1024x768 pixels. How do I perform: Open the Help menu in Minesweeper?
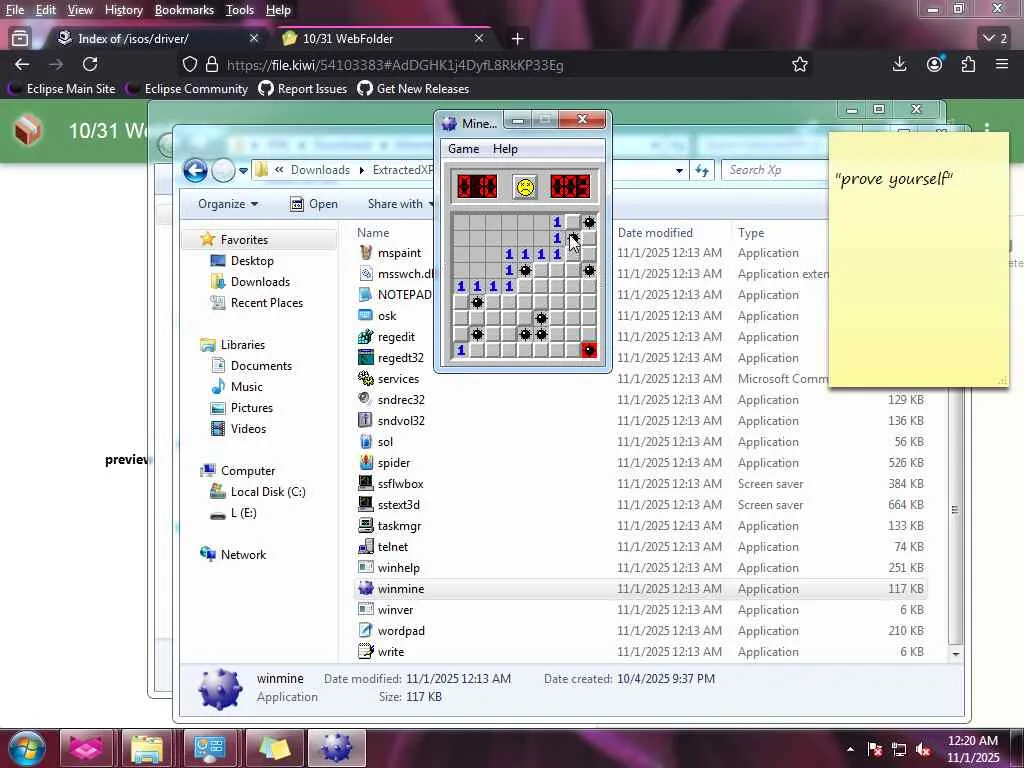pos(505,149)
